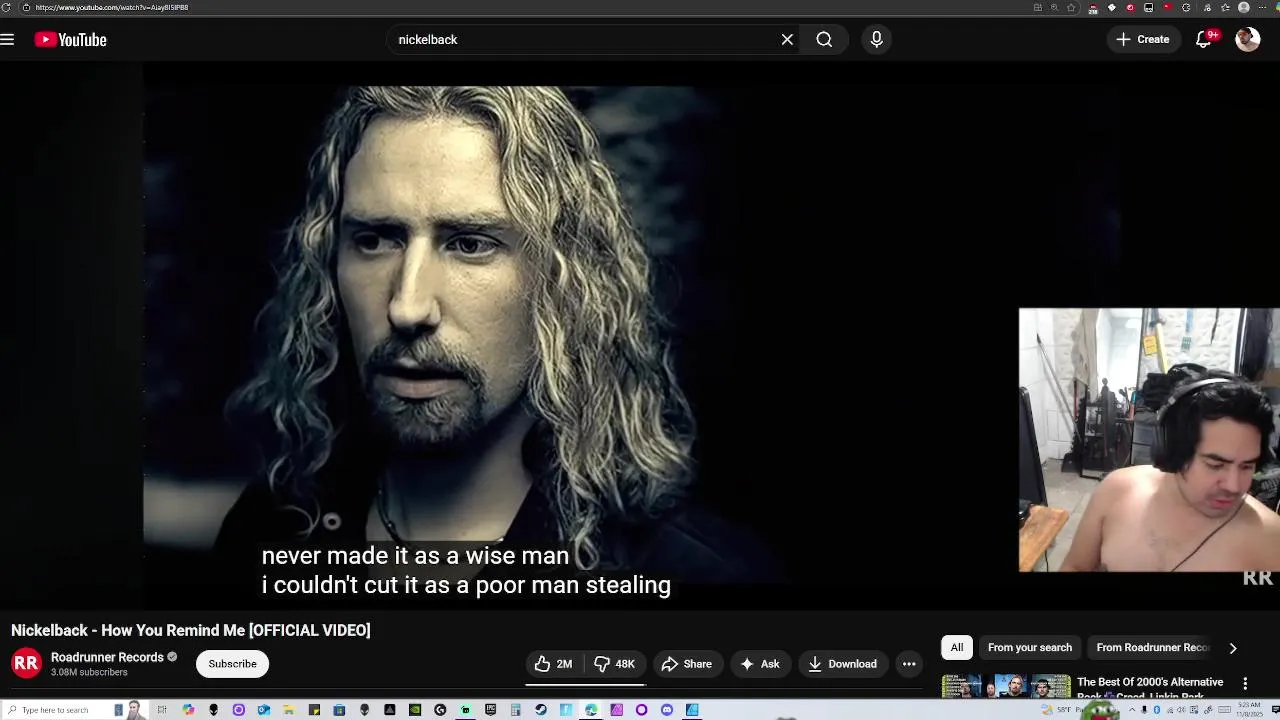Open the Create button
The width and height of the screenshot is (1280, 720).
[x=1143, y=40]
